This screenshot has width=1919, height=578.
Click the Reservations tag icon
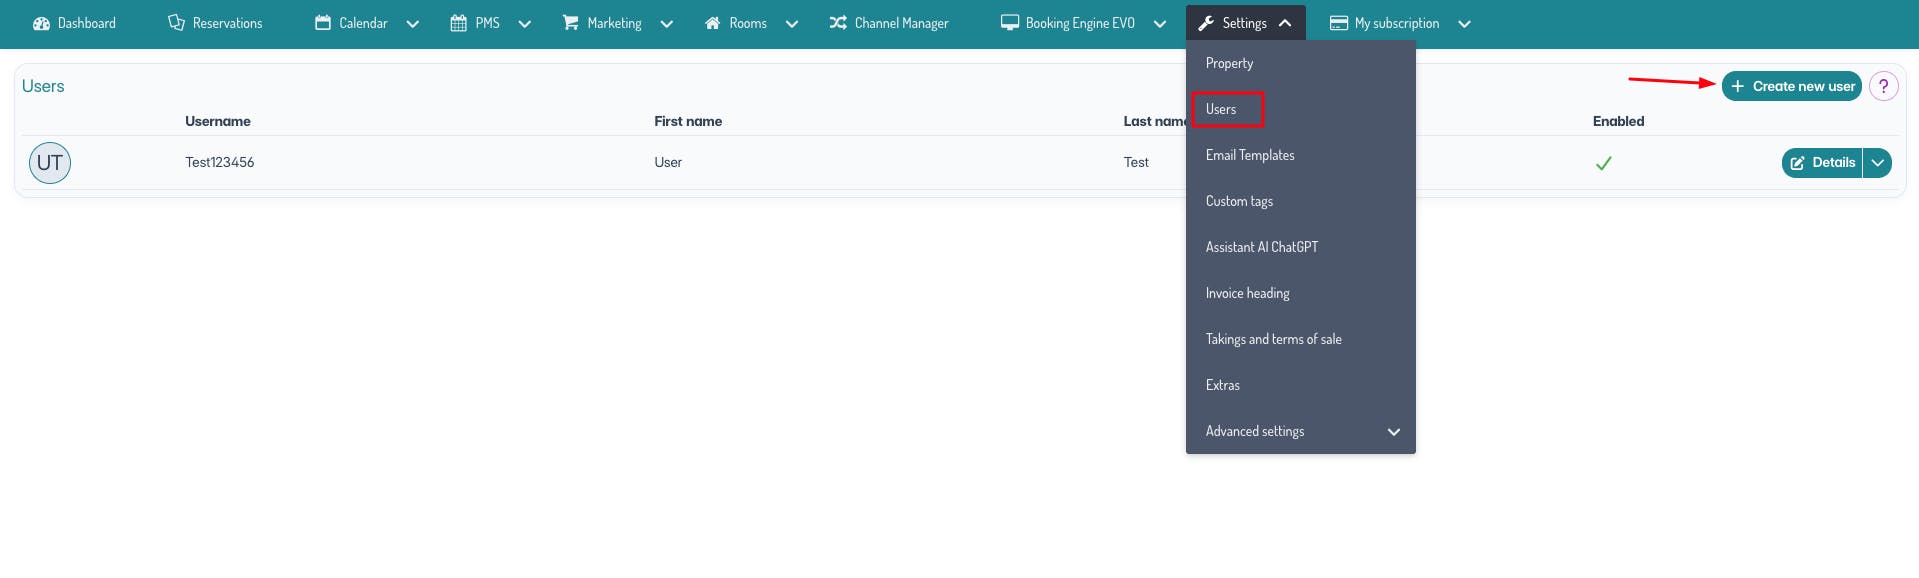pyautogui.click(x=176, y=22)
